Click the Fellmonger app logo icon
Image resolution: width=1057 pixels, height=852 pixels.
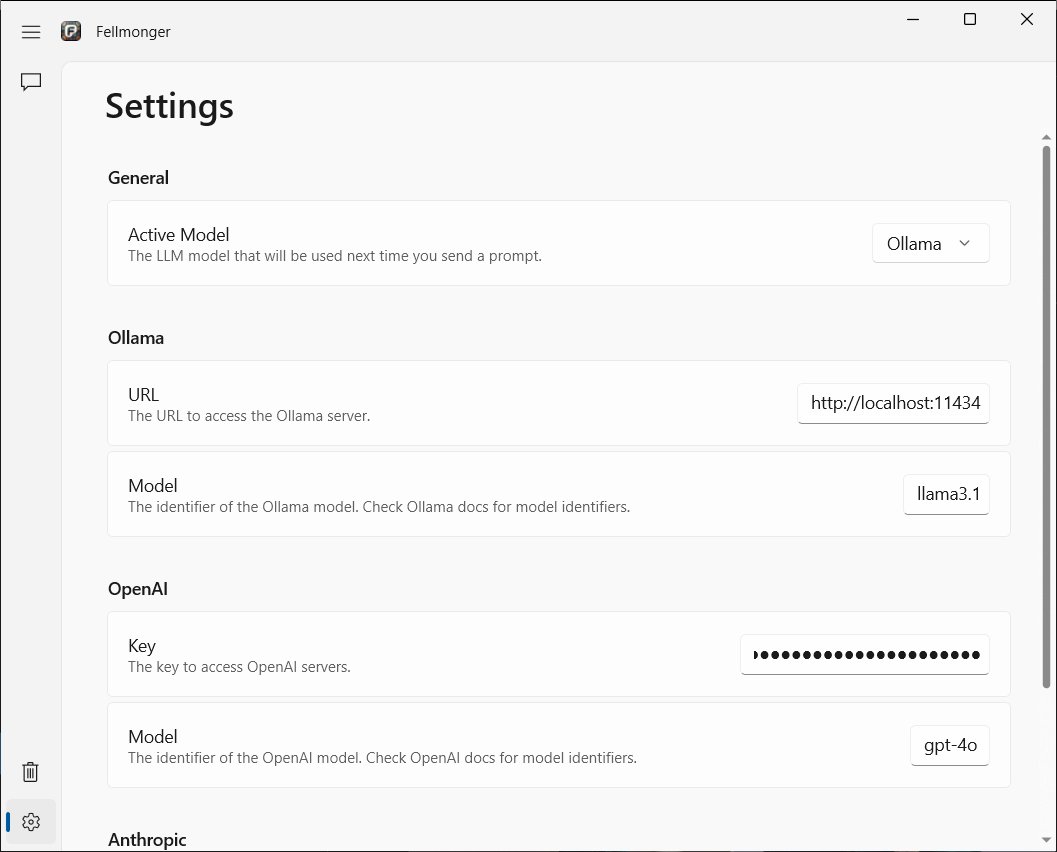pos(71,31)
